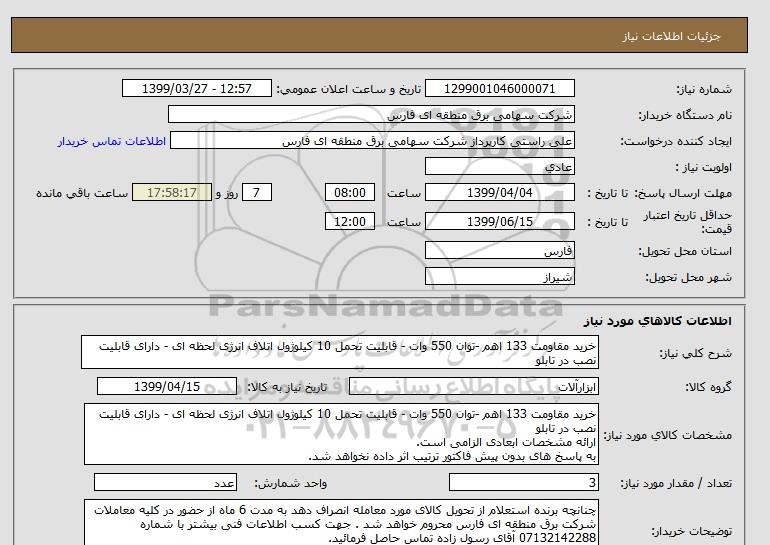Select price validity time 12:00
The width and height of the screenshot is (770, 545).
point(350,221)
